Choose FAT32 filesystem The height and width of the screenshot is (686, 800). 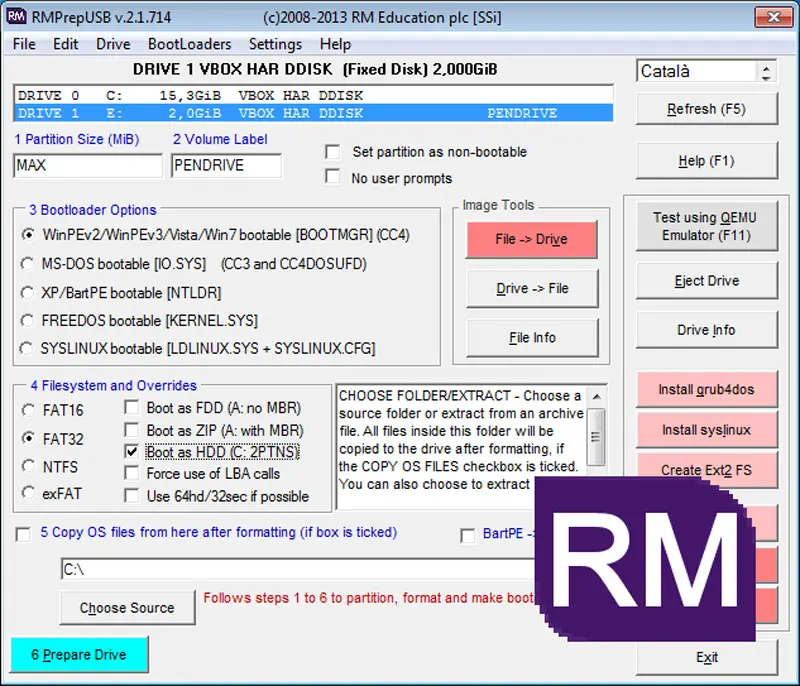(x=29, y=439)
